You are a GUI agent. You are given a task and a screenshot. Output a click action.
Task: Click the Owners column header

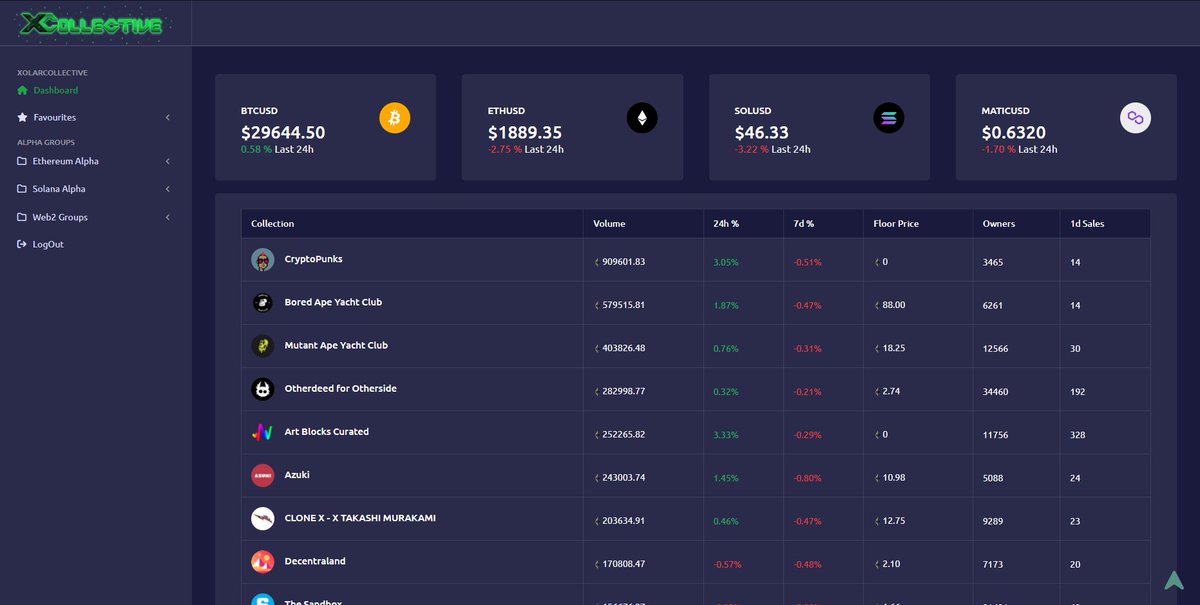point(999,224)
